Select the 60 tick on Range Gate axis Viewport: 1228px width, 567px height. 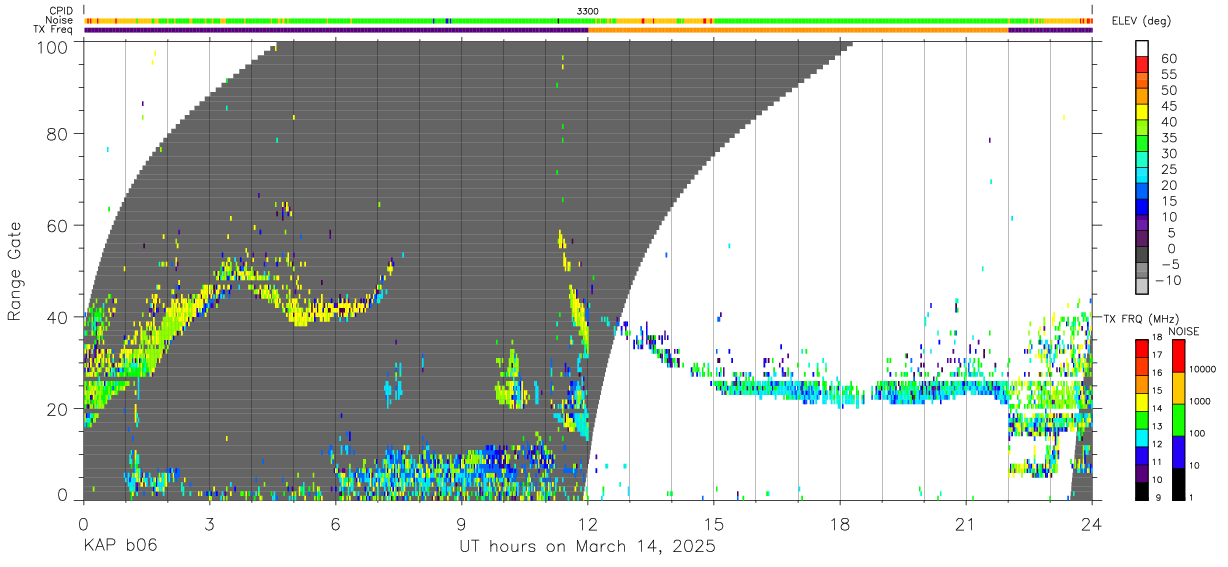pyautogui.click(x=56, y=225)
